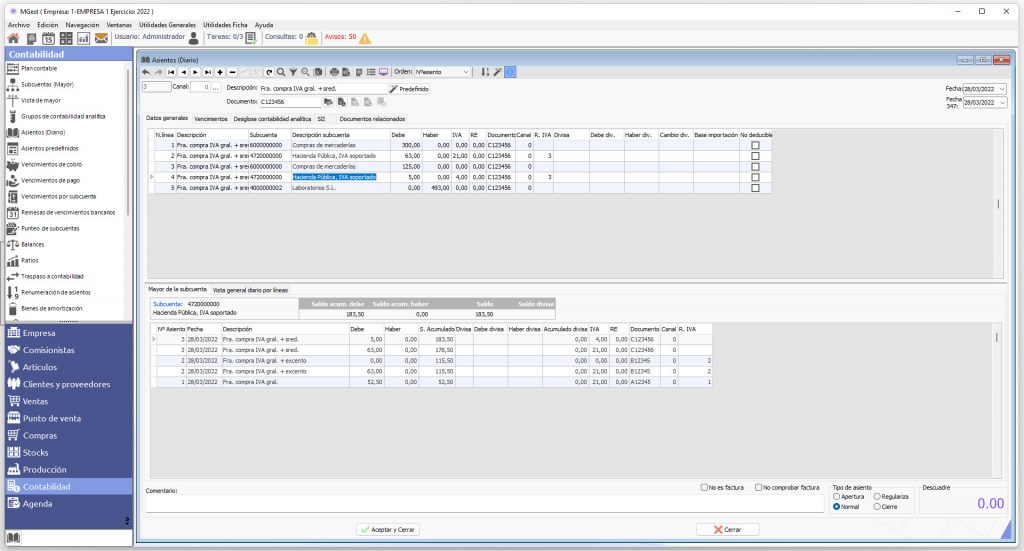Open the Ayuda menu
Image resolution: width=1024 pixels, height=551 pixels.
point(264,25)
